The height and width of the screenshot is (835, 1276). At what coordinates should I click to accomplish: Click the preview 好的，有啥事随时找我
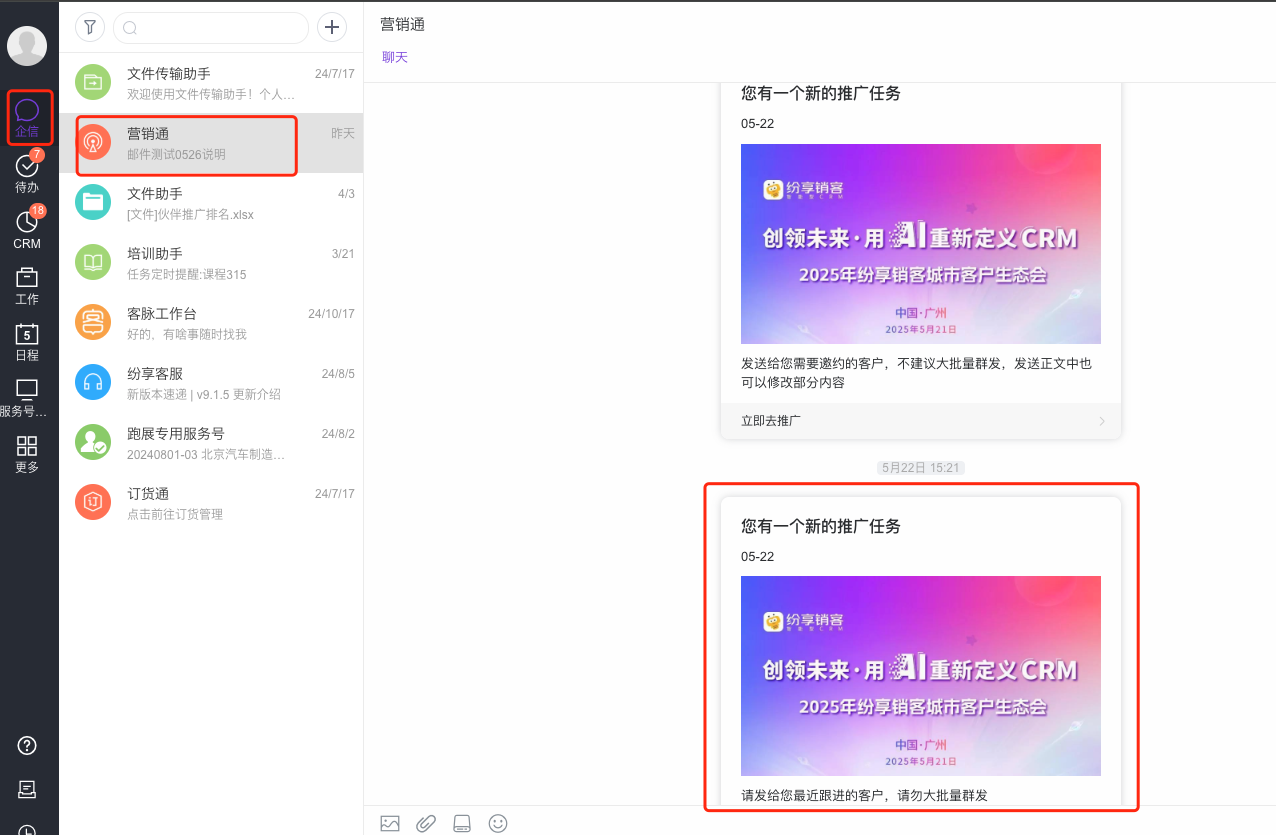pyautogui.click(x=186, y=334)
